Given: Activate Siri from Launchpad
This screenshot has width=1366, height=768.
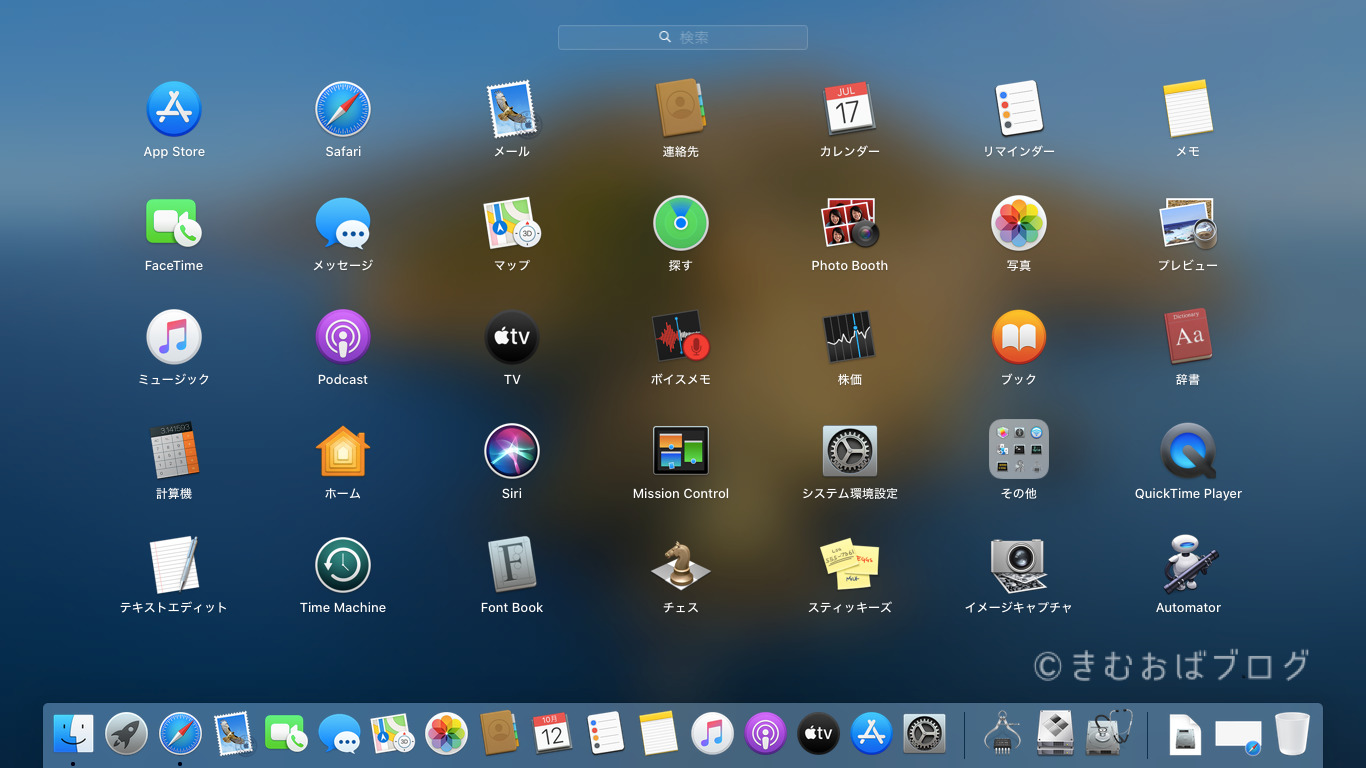Looking at the screenshot, I should (x=512, y=451).
